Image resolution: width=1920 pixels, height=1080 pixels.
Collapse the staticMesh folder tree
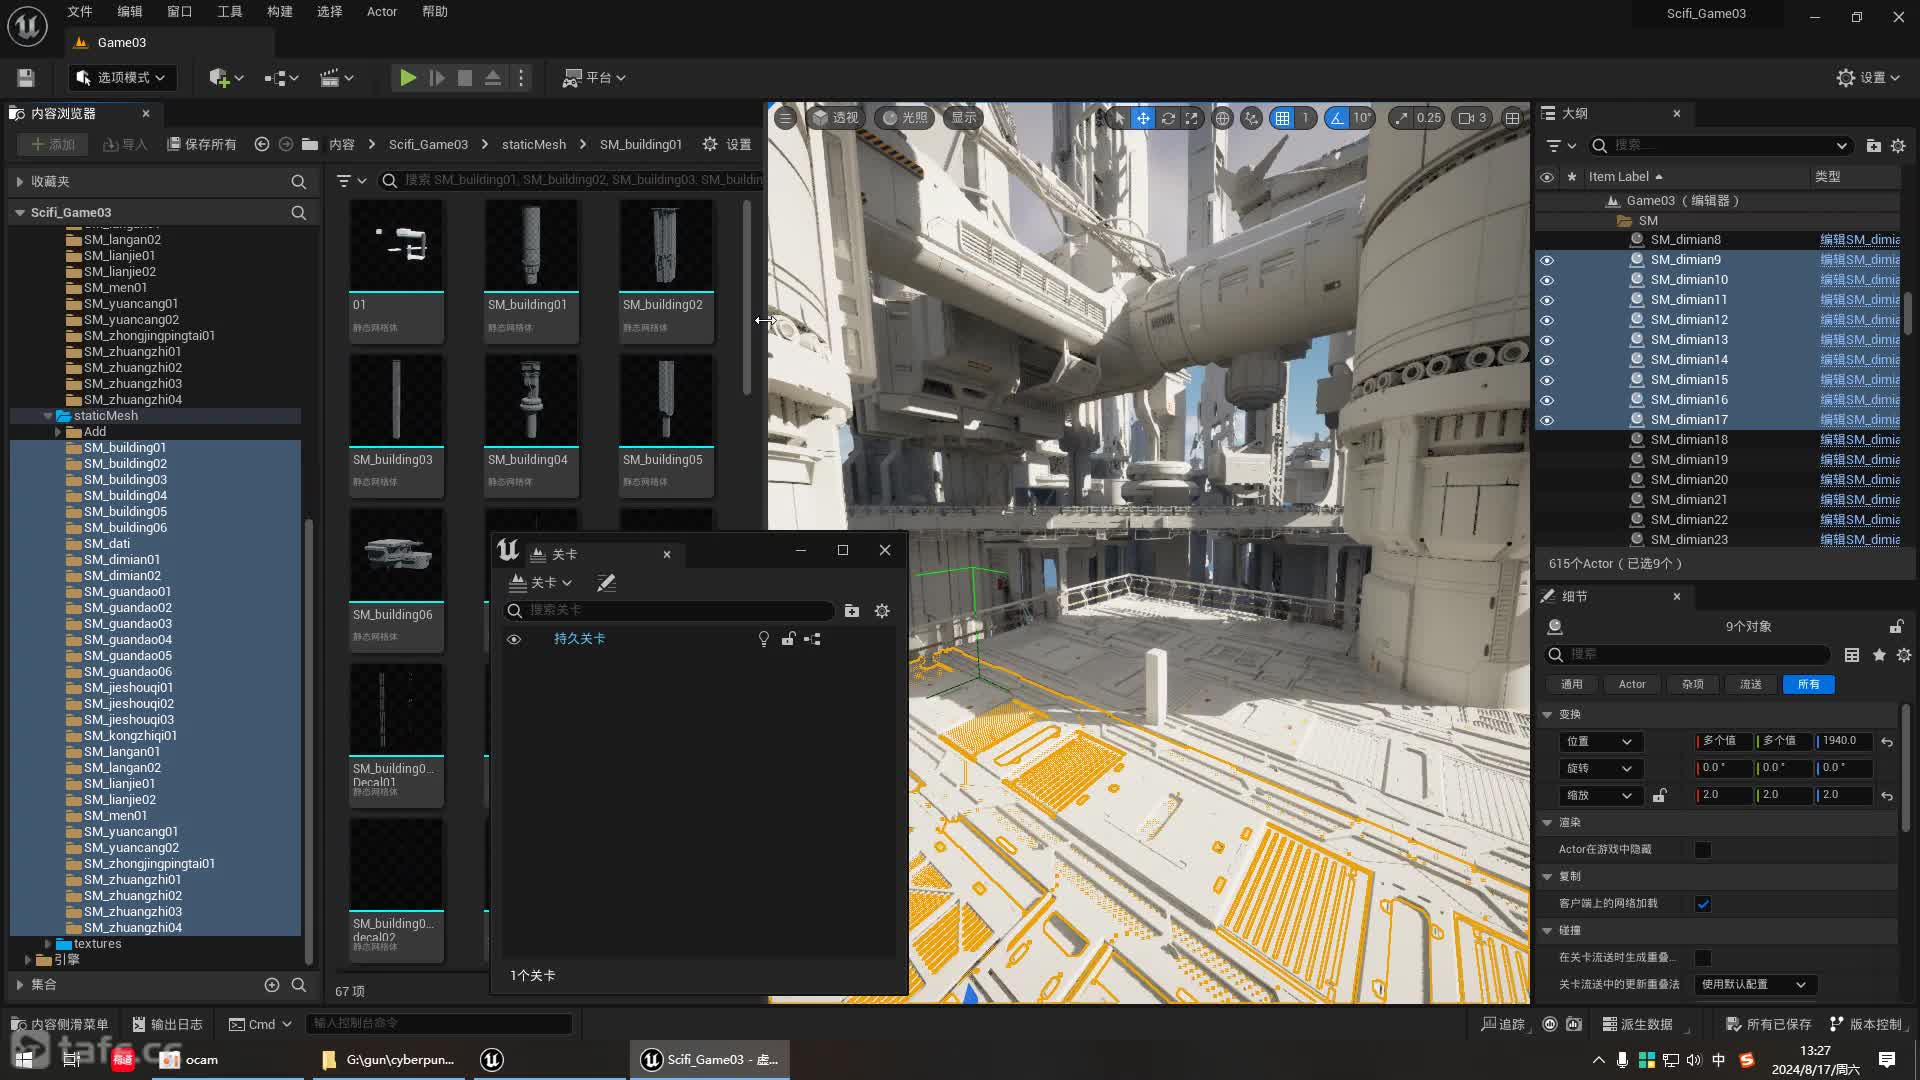click(47, 416)
